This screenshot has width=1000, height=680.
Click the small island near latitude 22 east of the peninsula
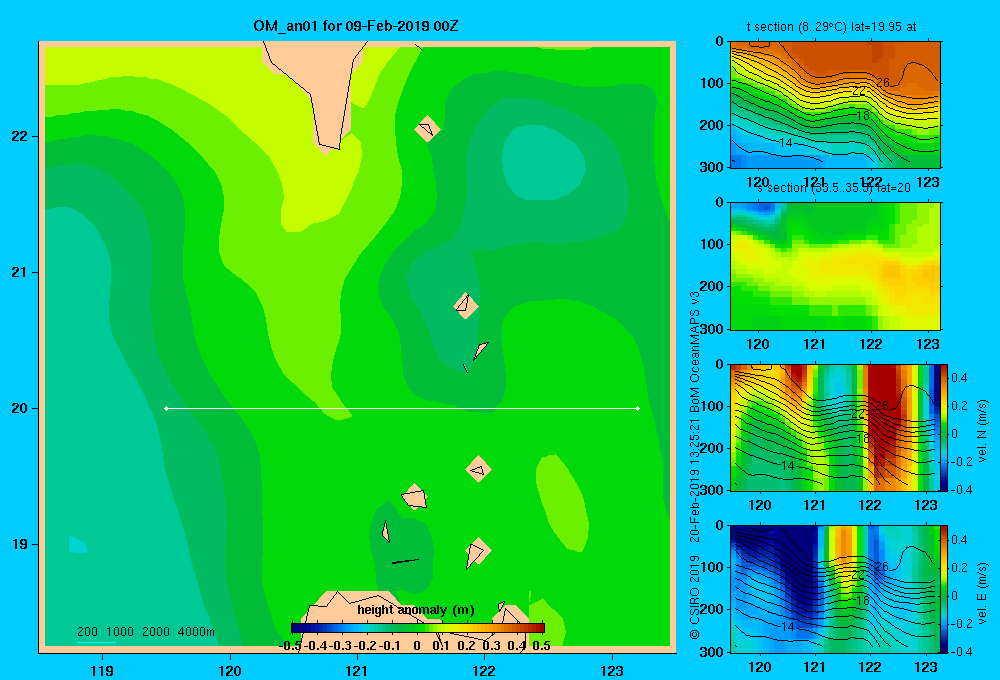tap(427, 129)
